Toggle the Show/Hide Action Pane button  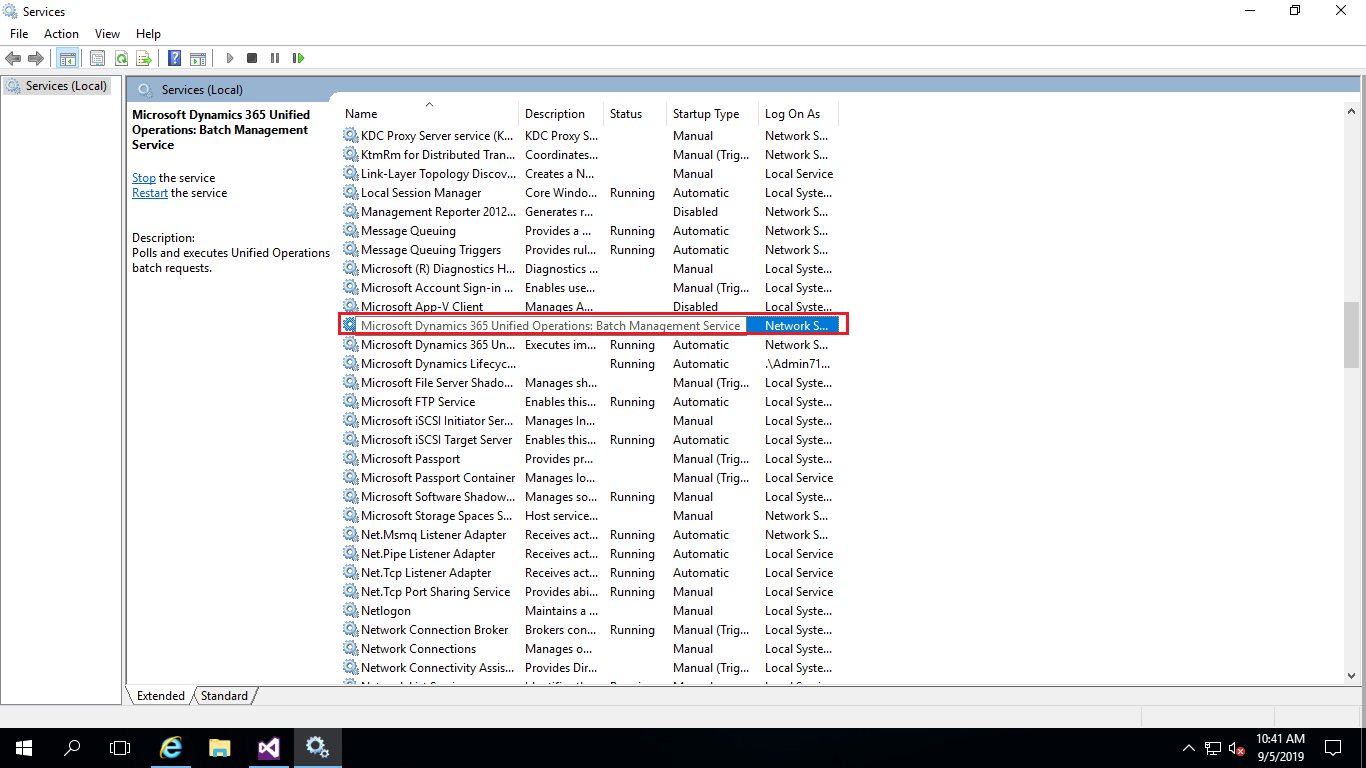198,58
